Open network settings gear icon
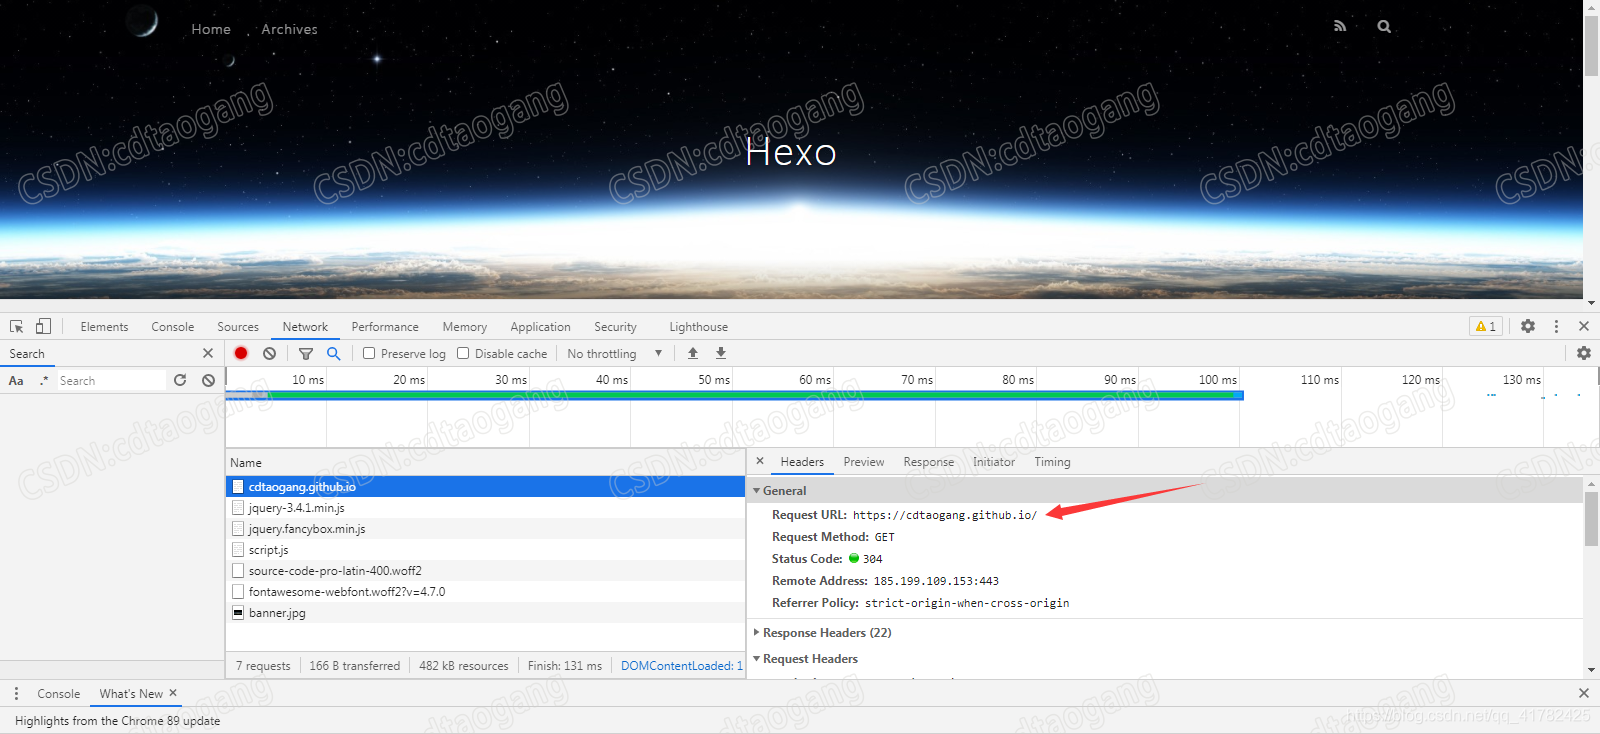This screenshot has height=734, width=1600. (x=1584, y=353)
